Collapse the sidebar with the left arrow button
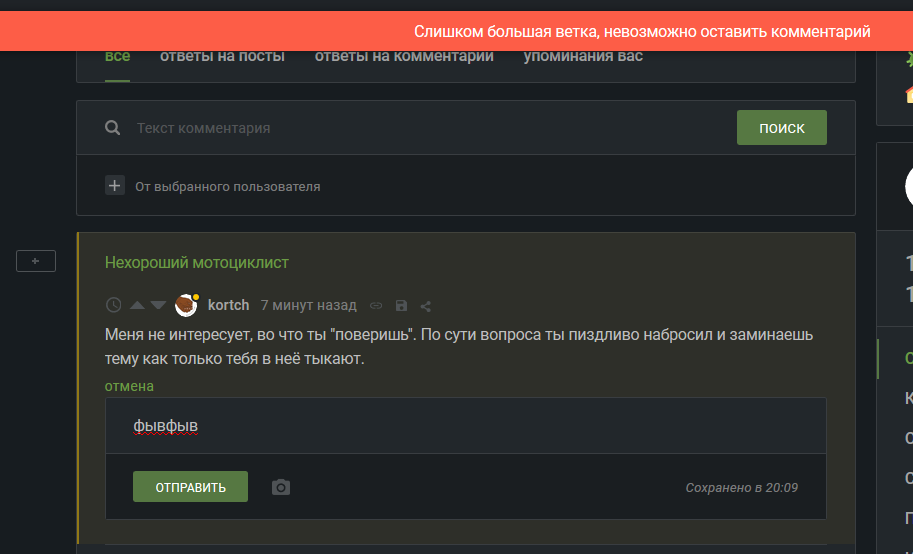This screenshot has width=913, height=554. tap(36, 261)
